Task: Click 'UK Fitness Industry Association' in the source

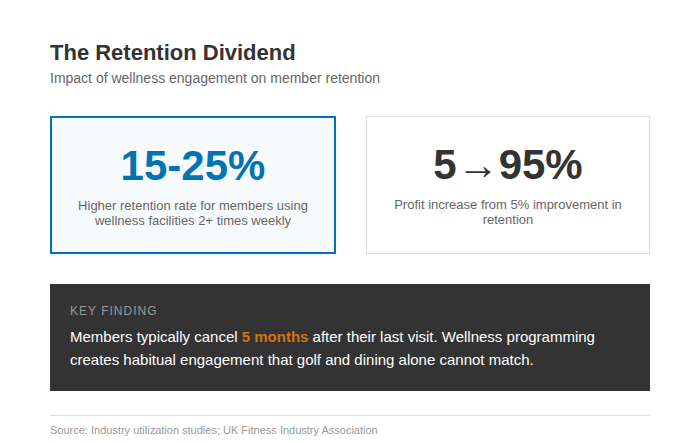Action: pyautogui.click(x=300, y=430)
